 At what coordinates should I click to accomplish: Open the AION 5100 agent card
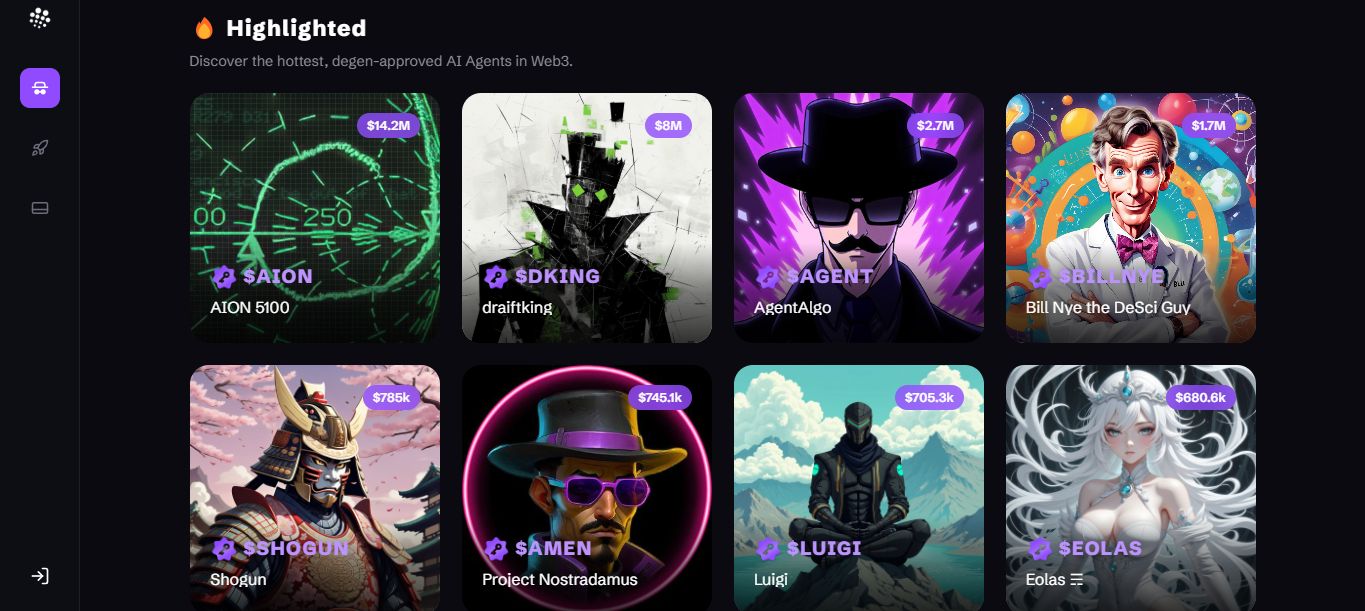tap(315, 218)
